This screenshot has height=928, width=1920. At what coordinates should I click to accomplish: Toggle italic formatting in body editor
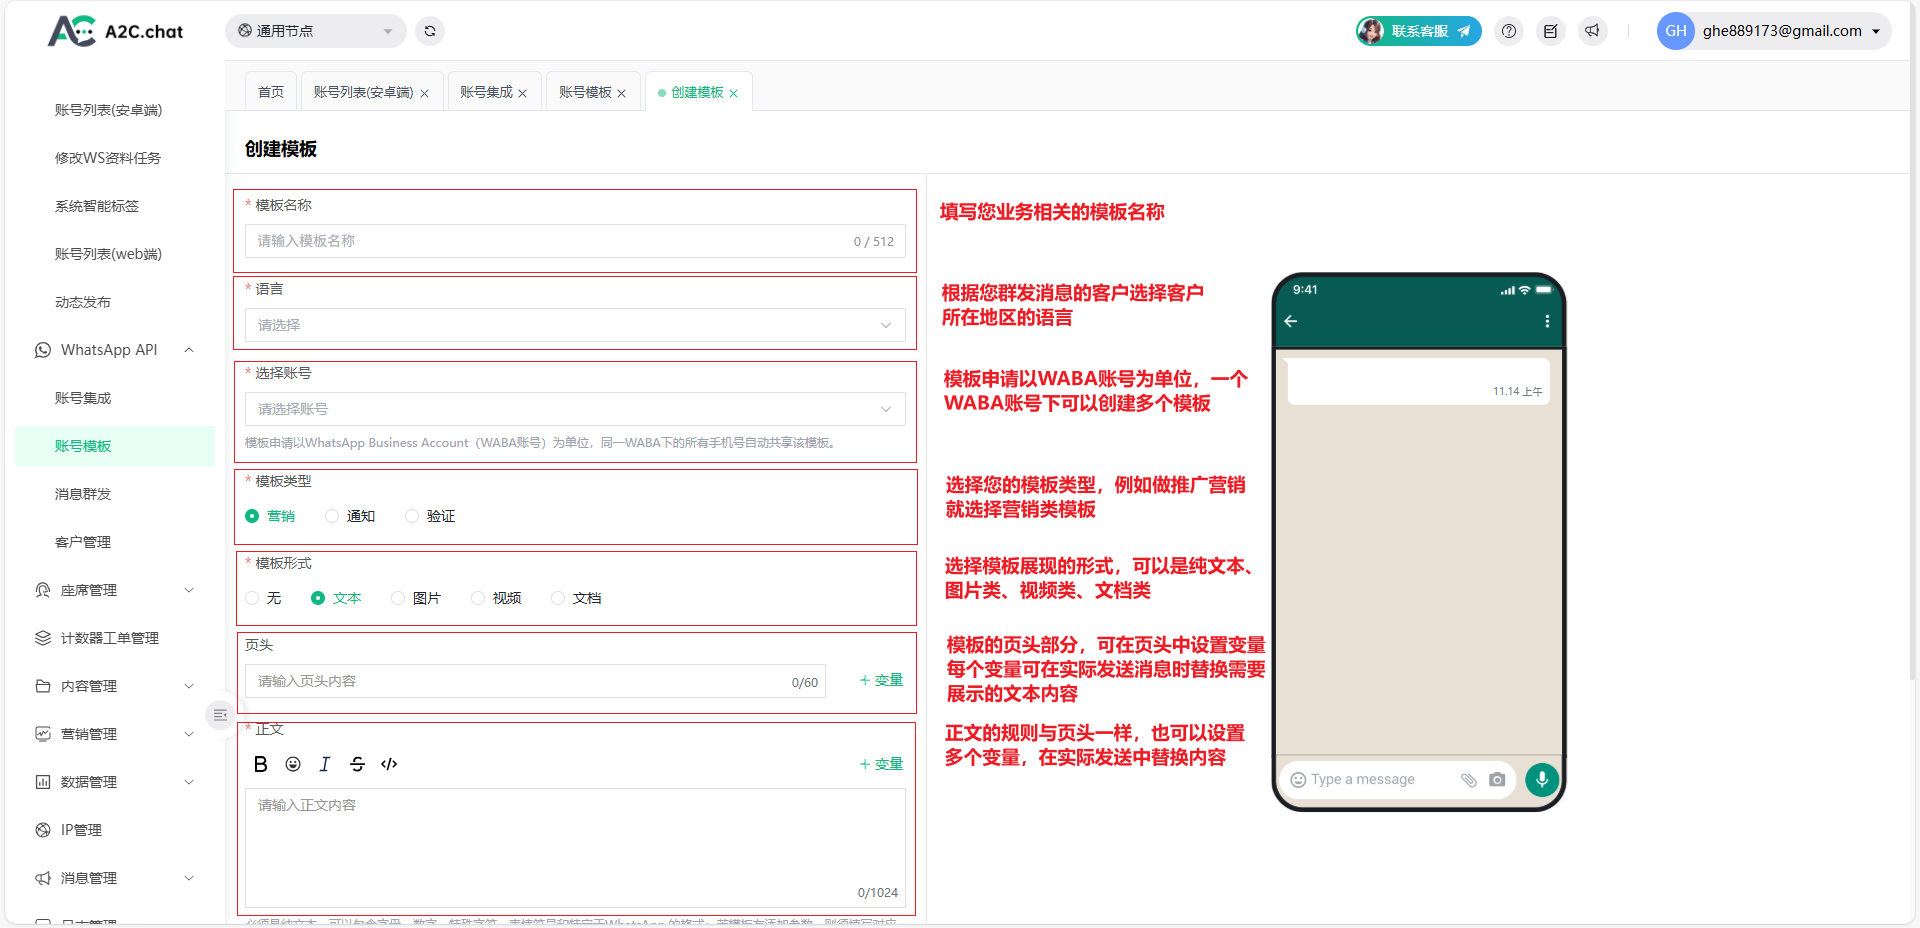(325, 764)
